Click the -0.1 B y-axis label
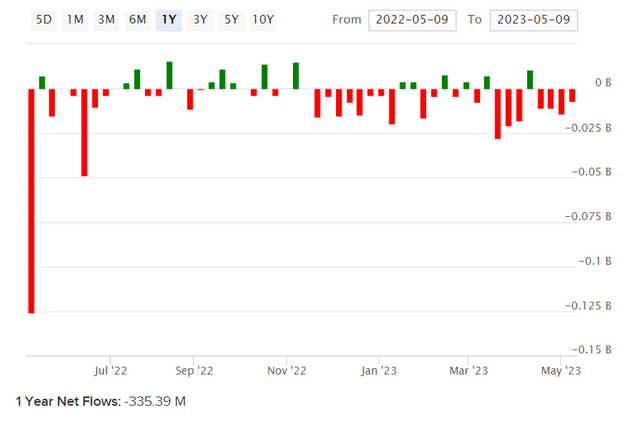Viewport: 640px width, 427px height. pyautogui.click(x=595, y=261)
